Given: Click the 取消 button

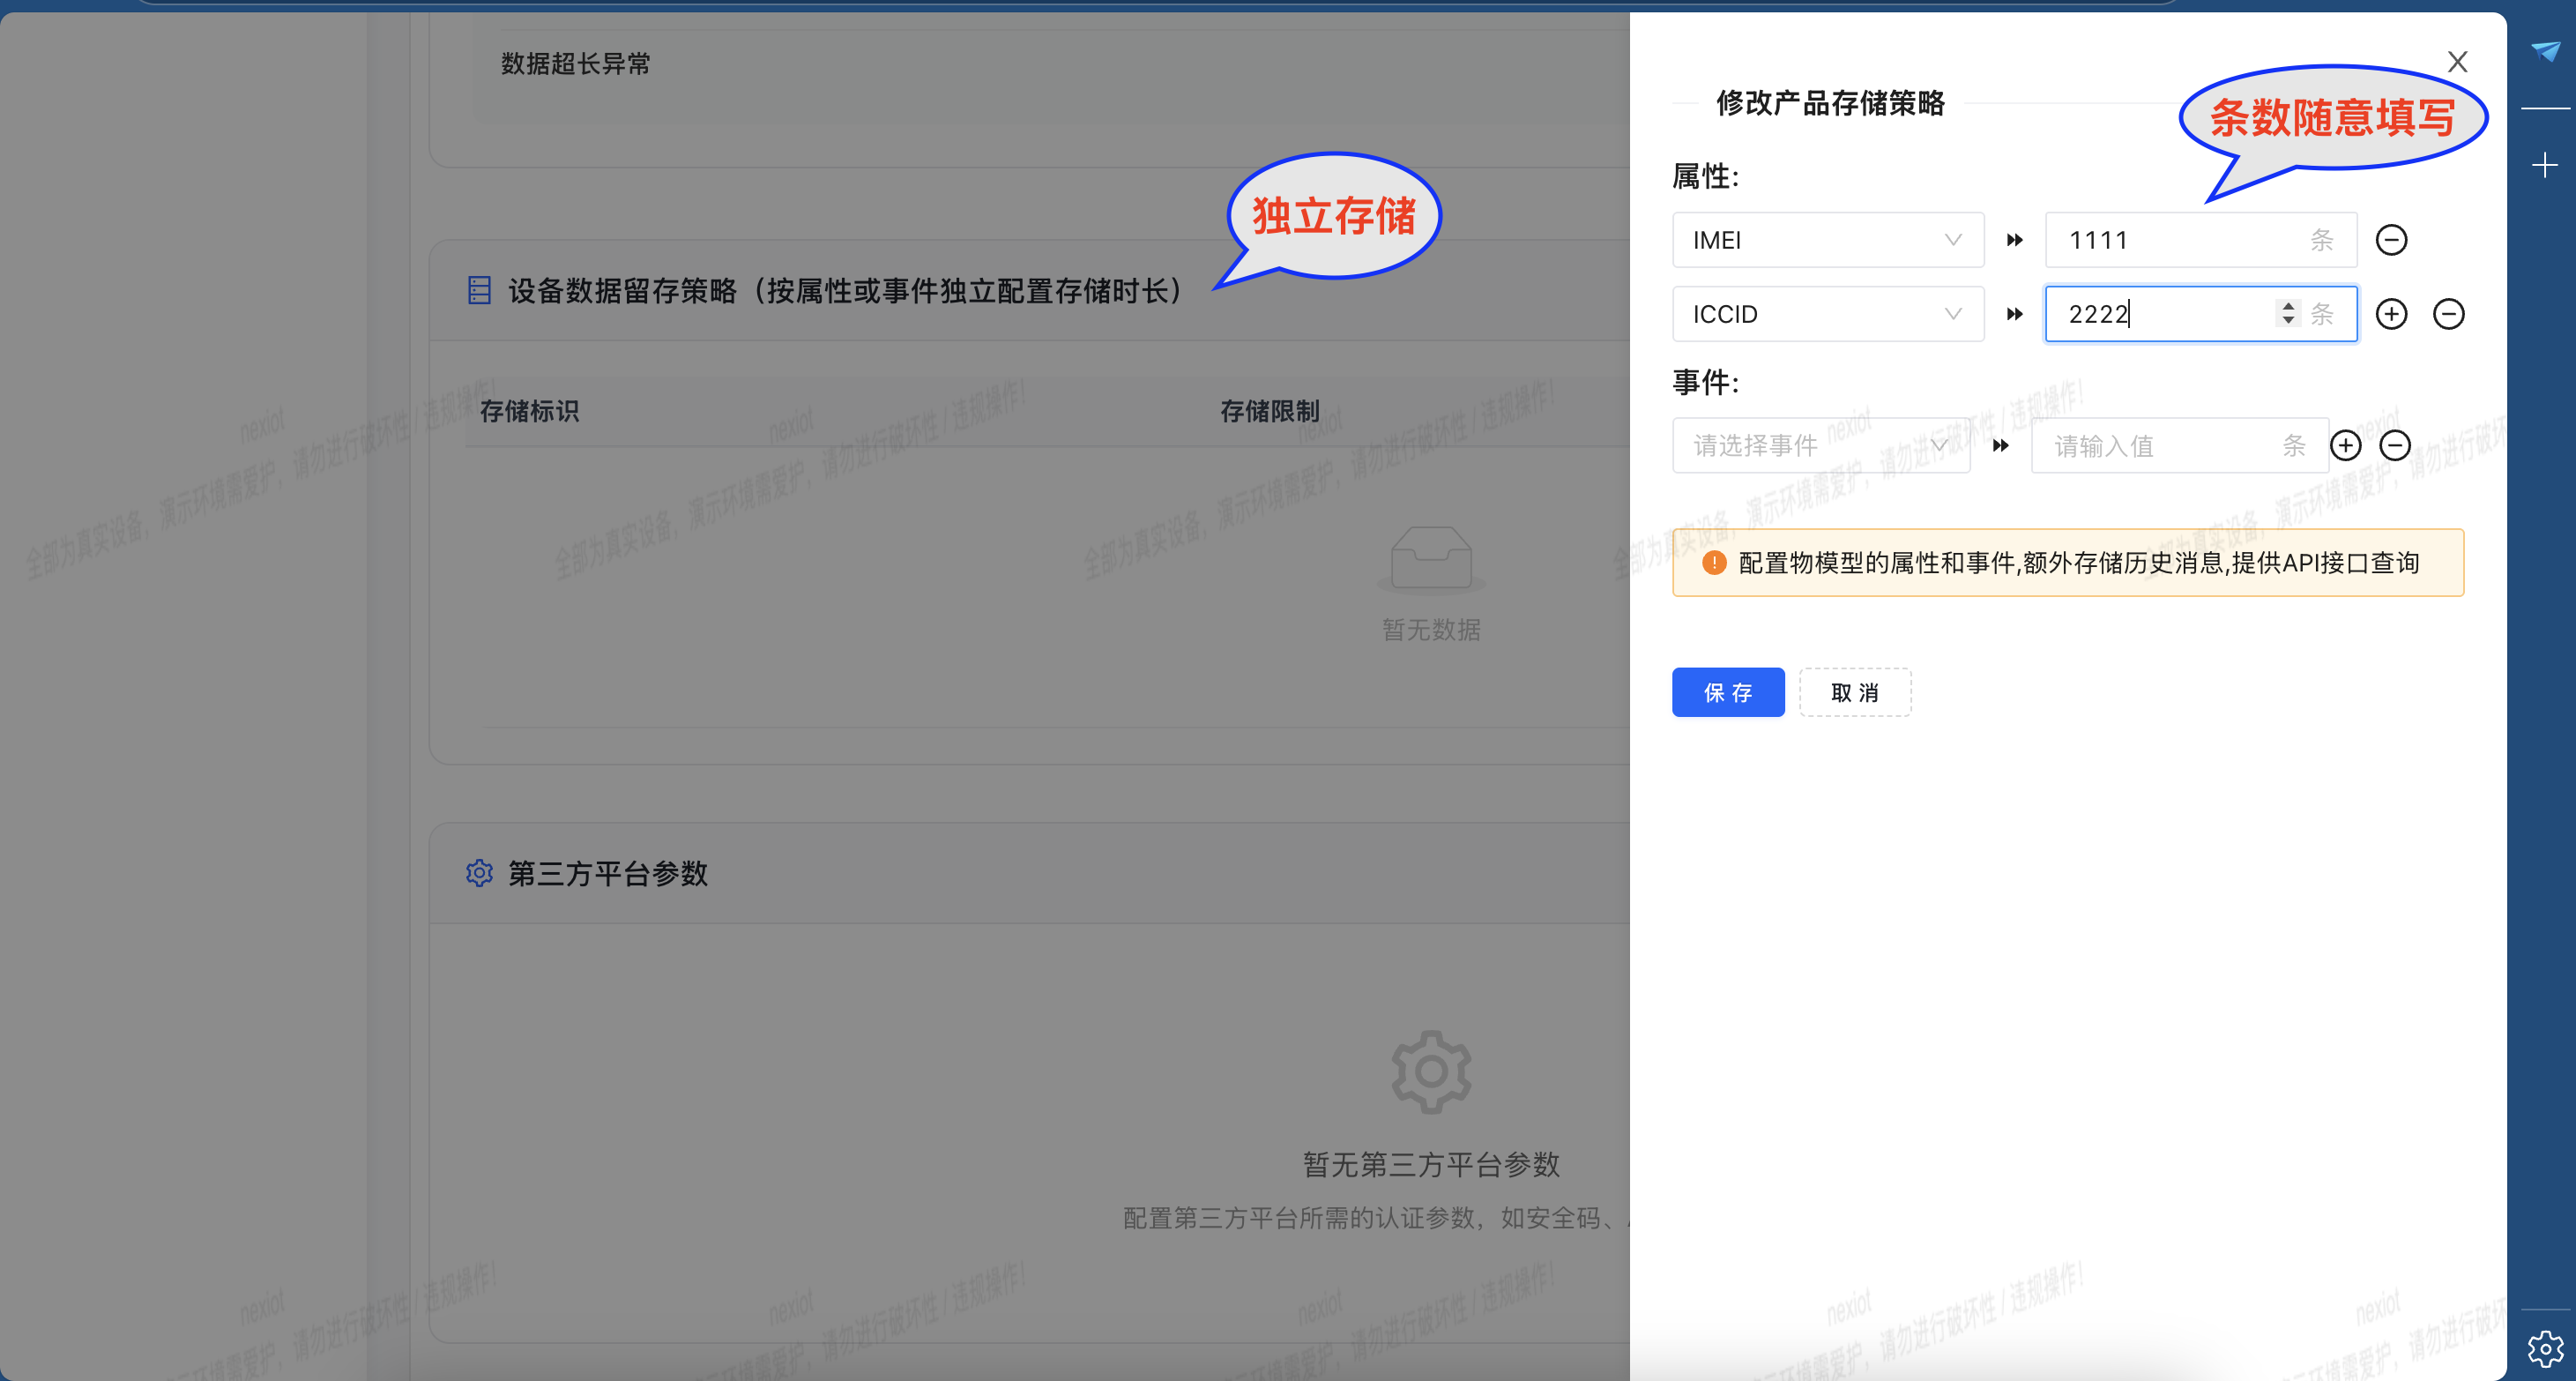Looking at the screenshot, I should (x=1855, y=692).
